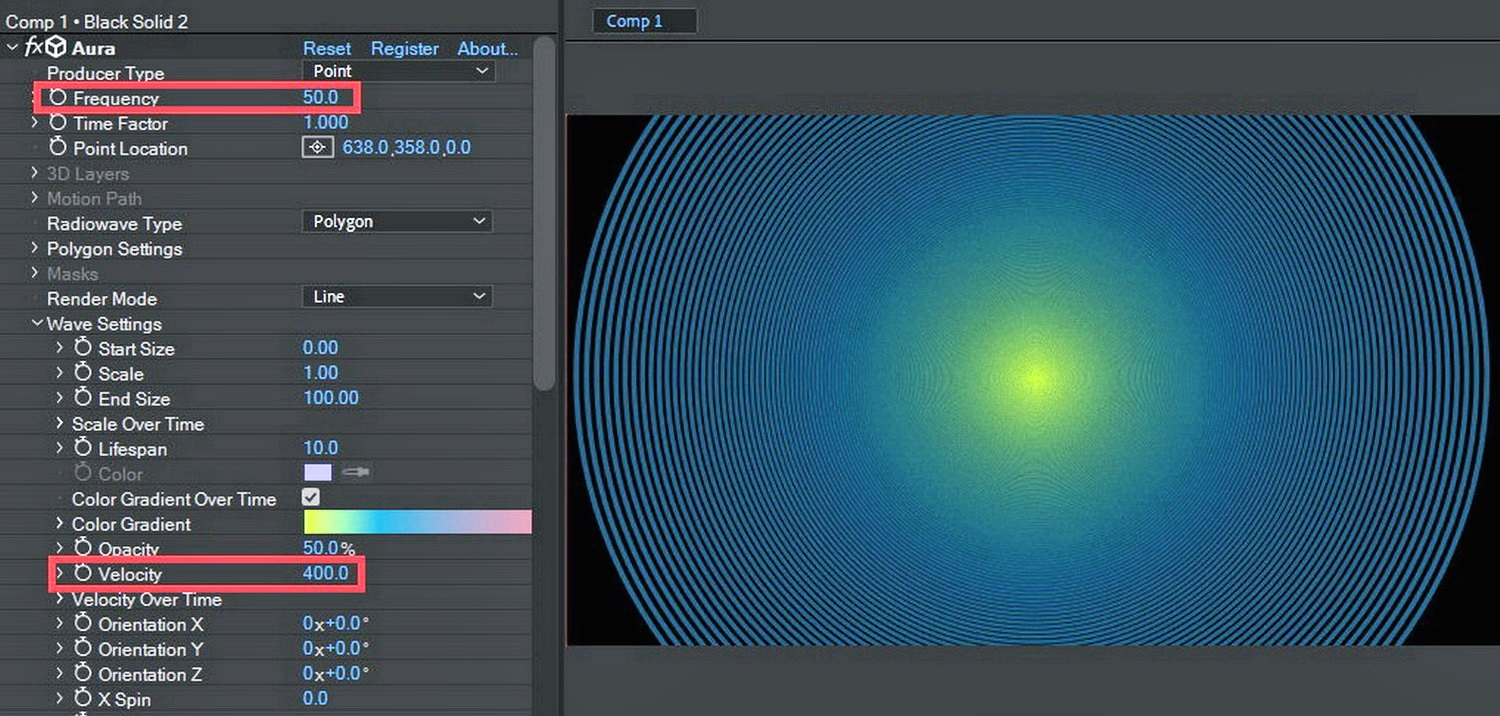Click the Aura 3D cube icon

[x=56, y=47]
